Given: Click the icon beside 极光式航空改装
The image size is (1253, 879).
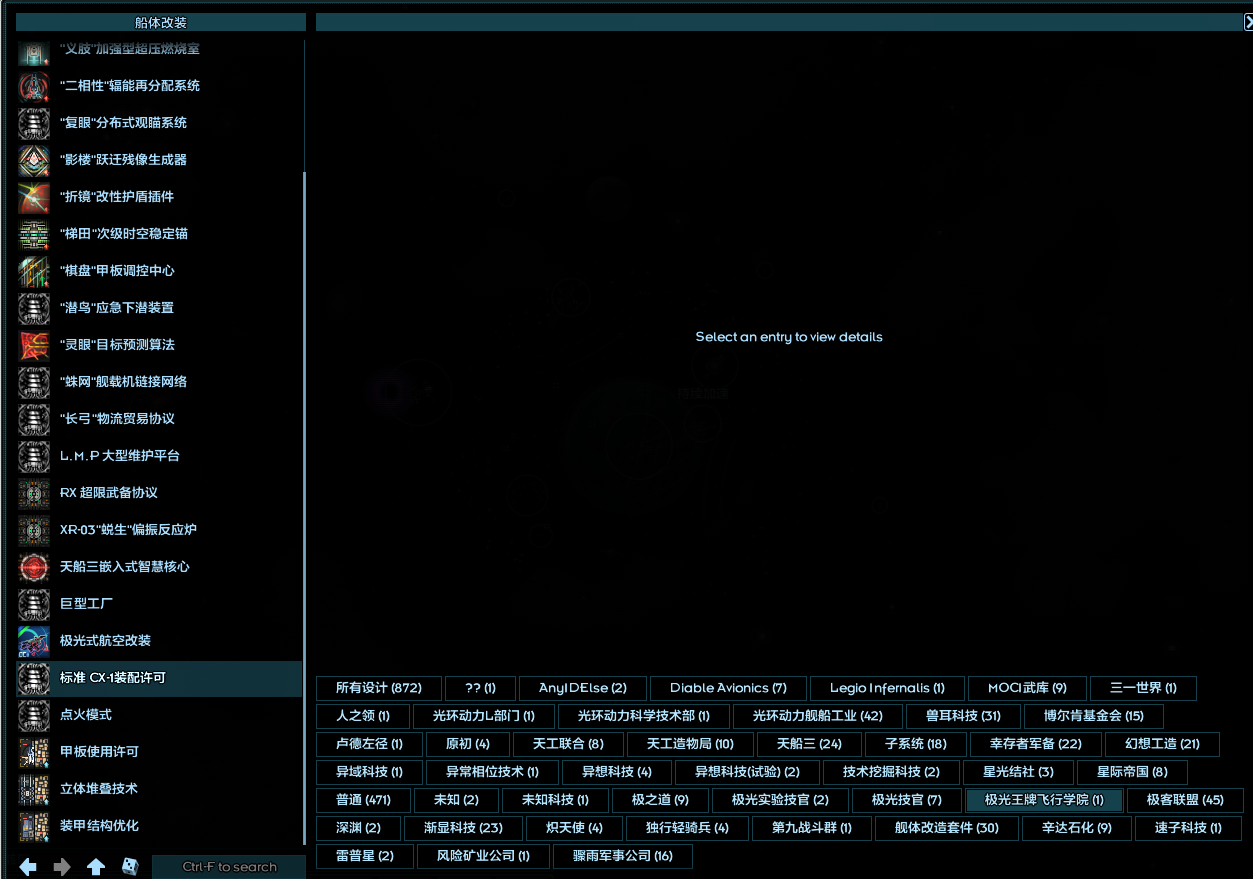Looking at the screenshot, I should pyautogui.click(x=34, y=641).
